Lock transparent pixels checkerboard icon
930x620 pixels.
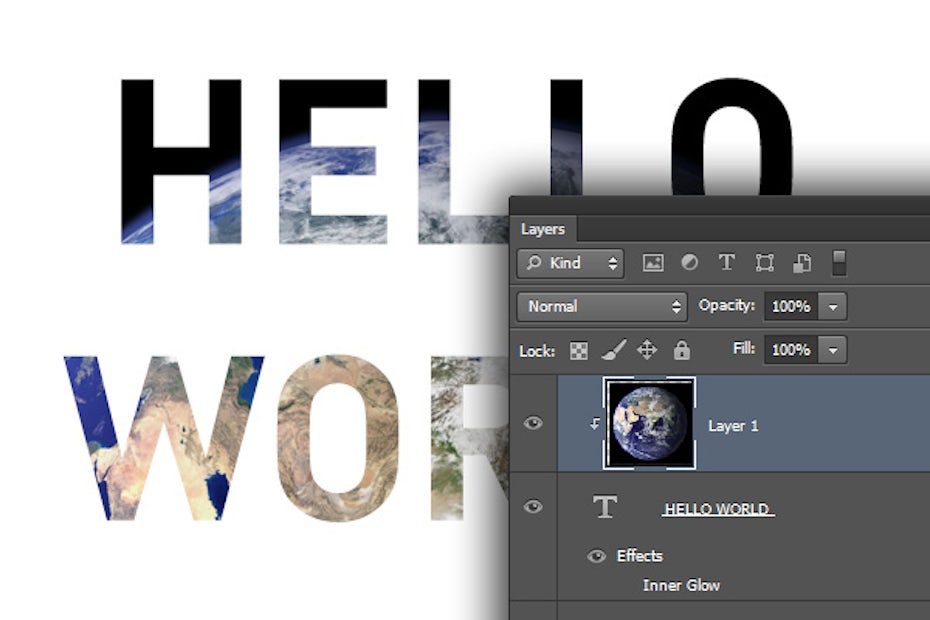[578, 350]
